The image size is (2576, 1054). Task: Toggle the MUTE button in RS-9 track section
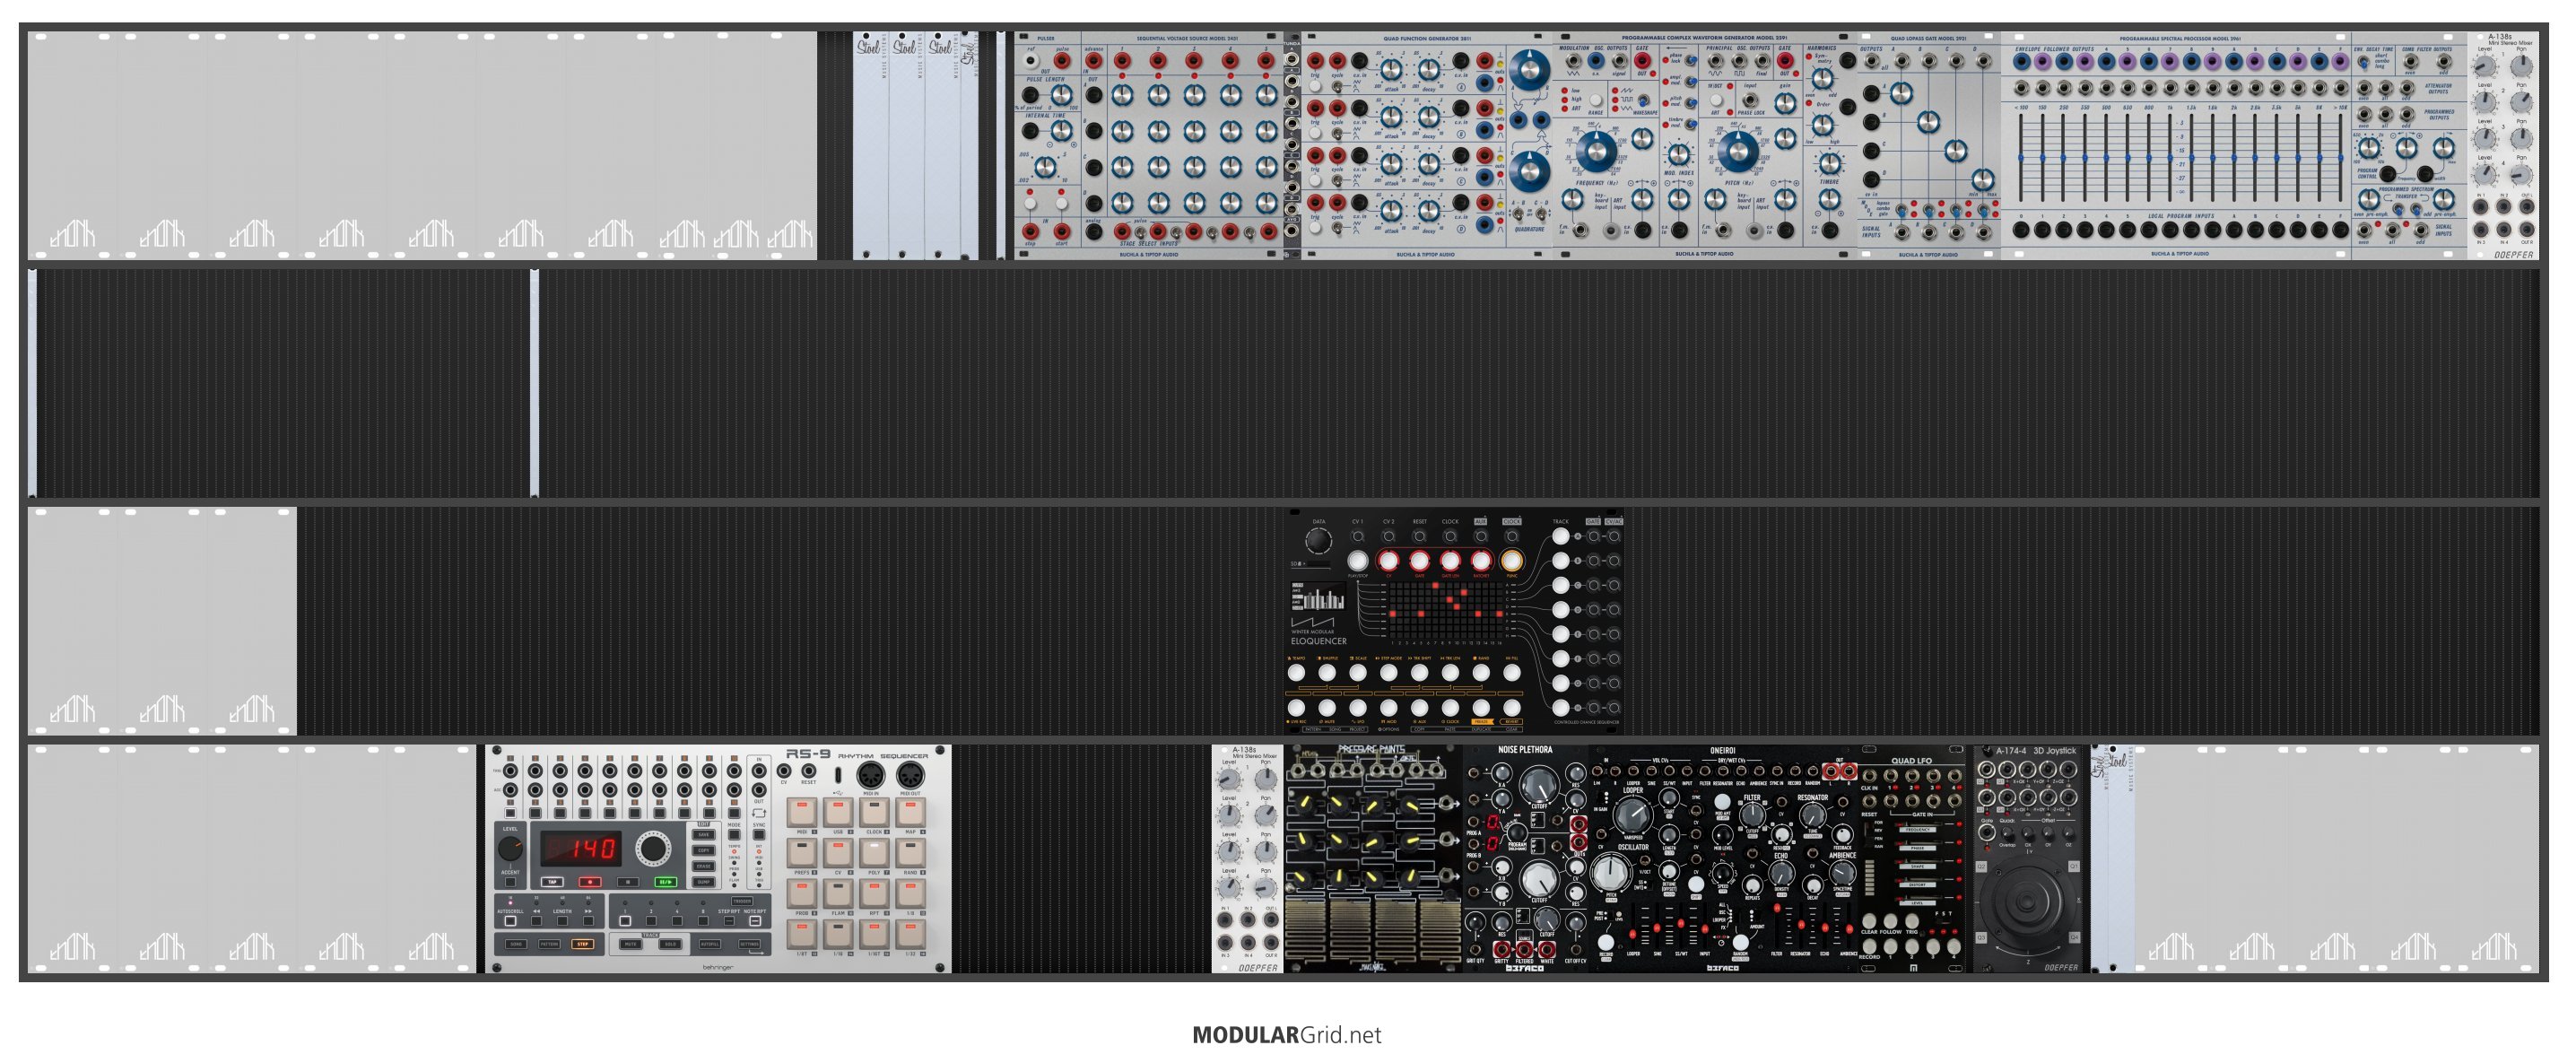tap(630, 943)
